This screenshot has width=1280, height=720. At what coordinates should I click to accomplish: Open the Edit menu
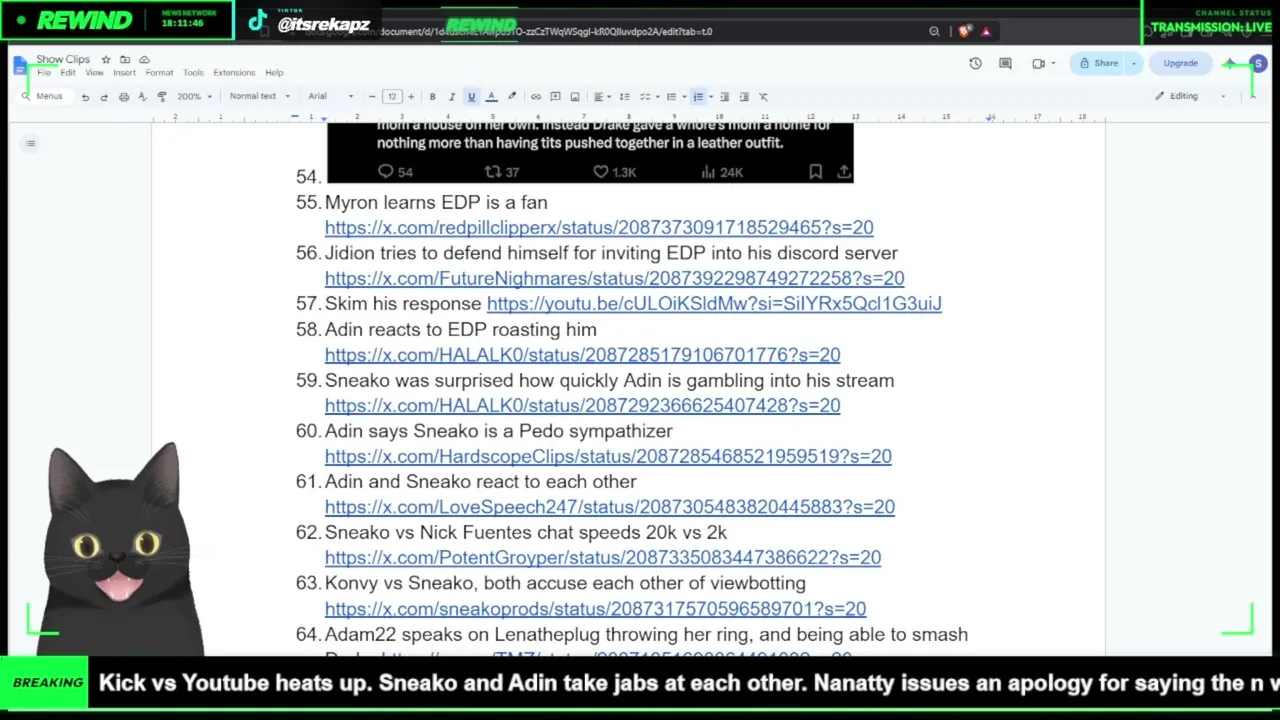click(x=67, y=73)
